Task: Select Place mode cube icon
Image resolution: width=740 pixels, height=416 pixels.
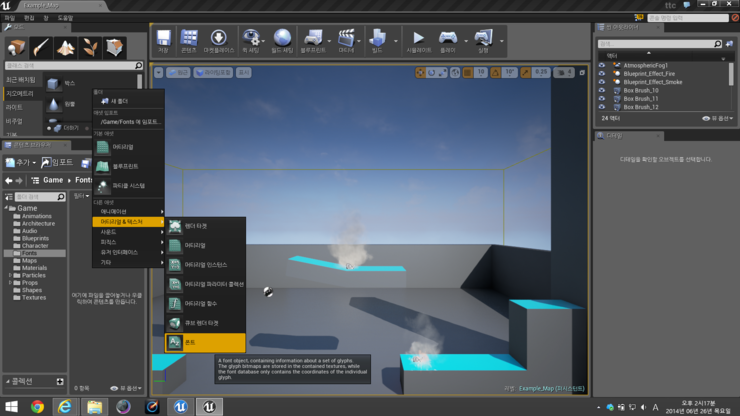Action: 17,47
